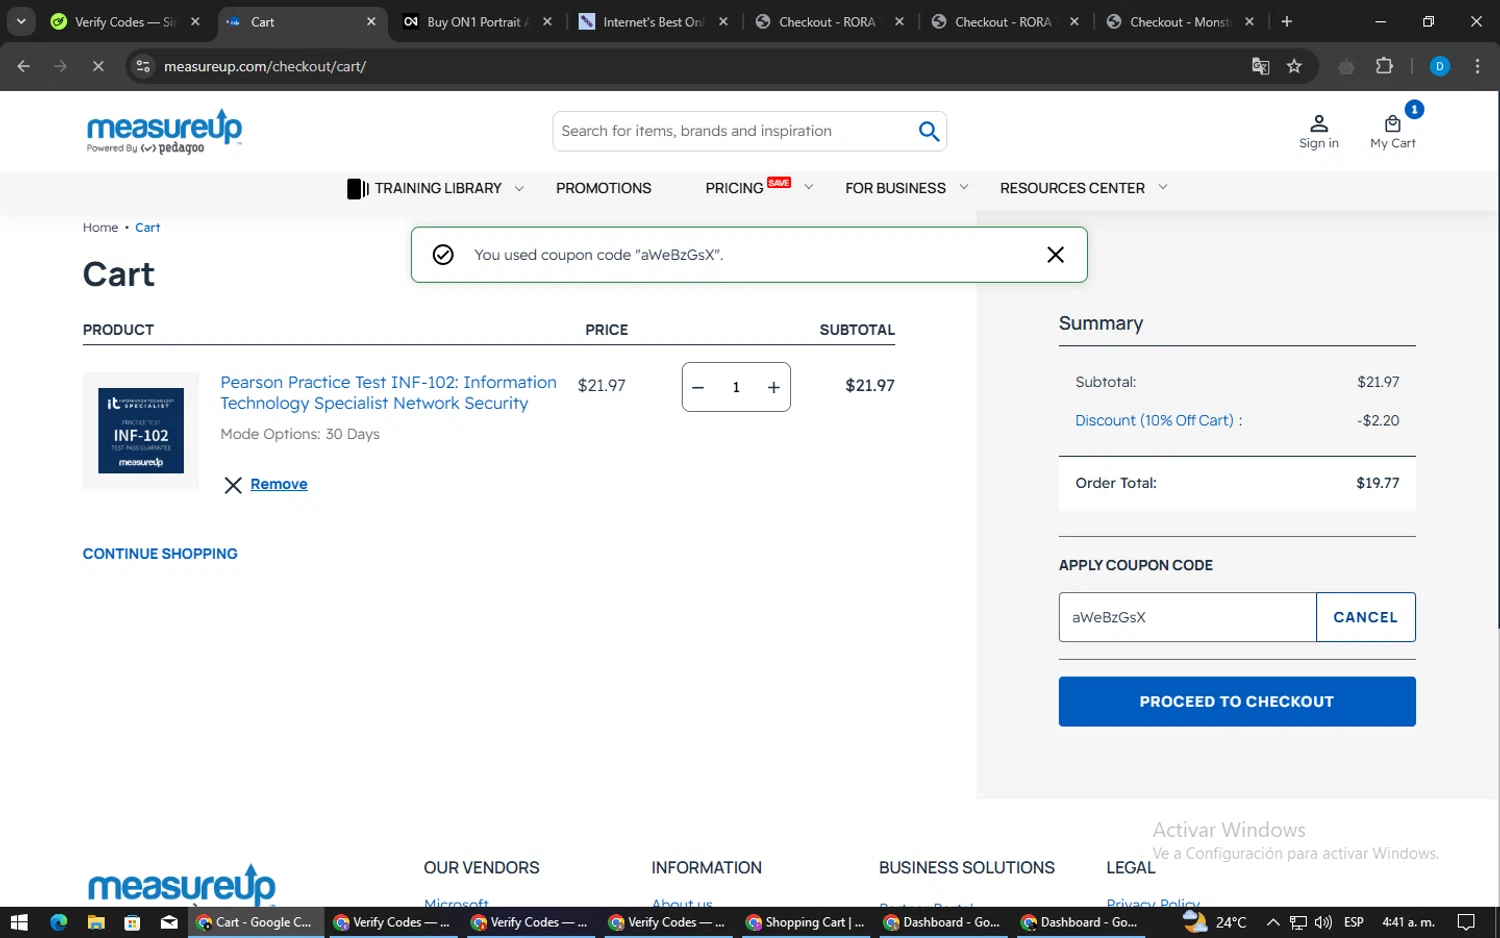Screen dimensions: 1500x938
Task: Open the Resources Center menu
Action: coord(1072,188)
